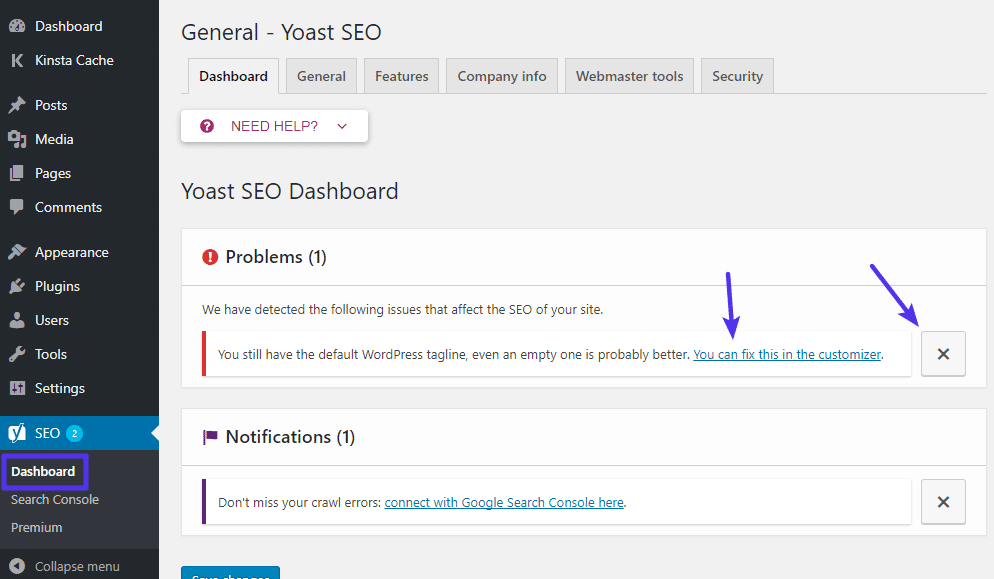This screenshot has width=994, height=579.
Task: Open Dashboard under the SEO submenu
Action: [43, 471]
